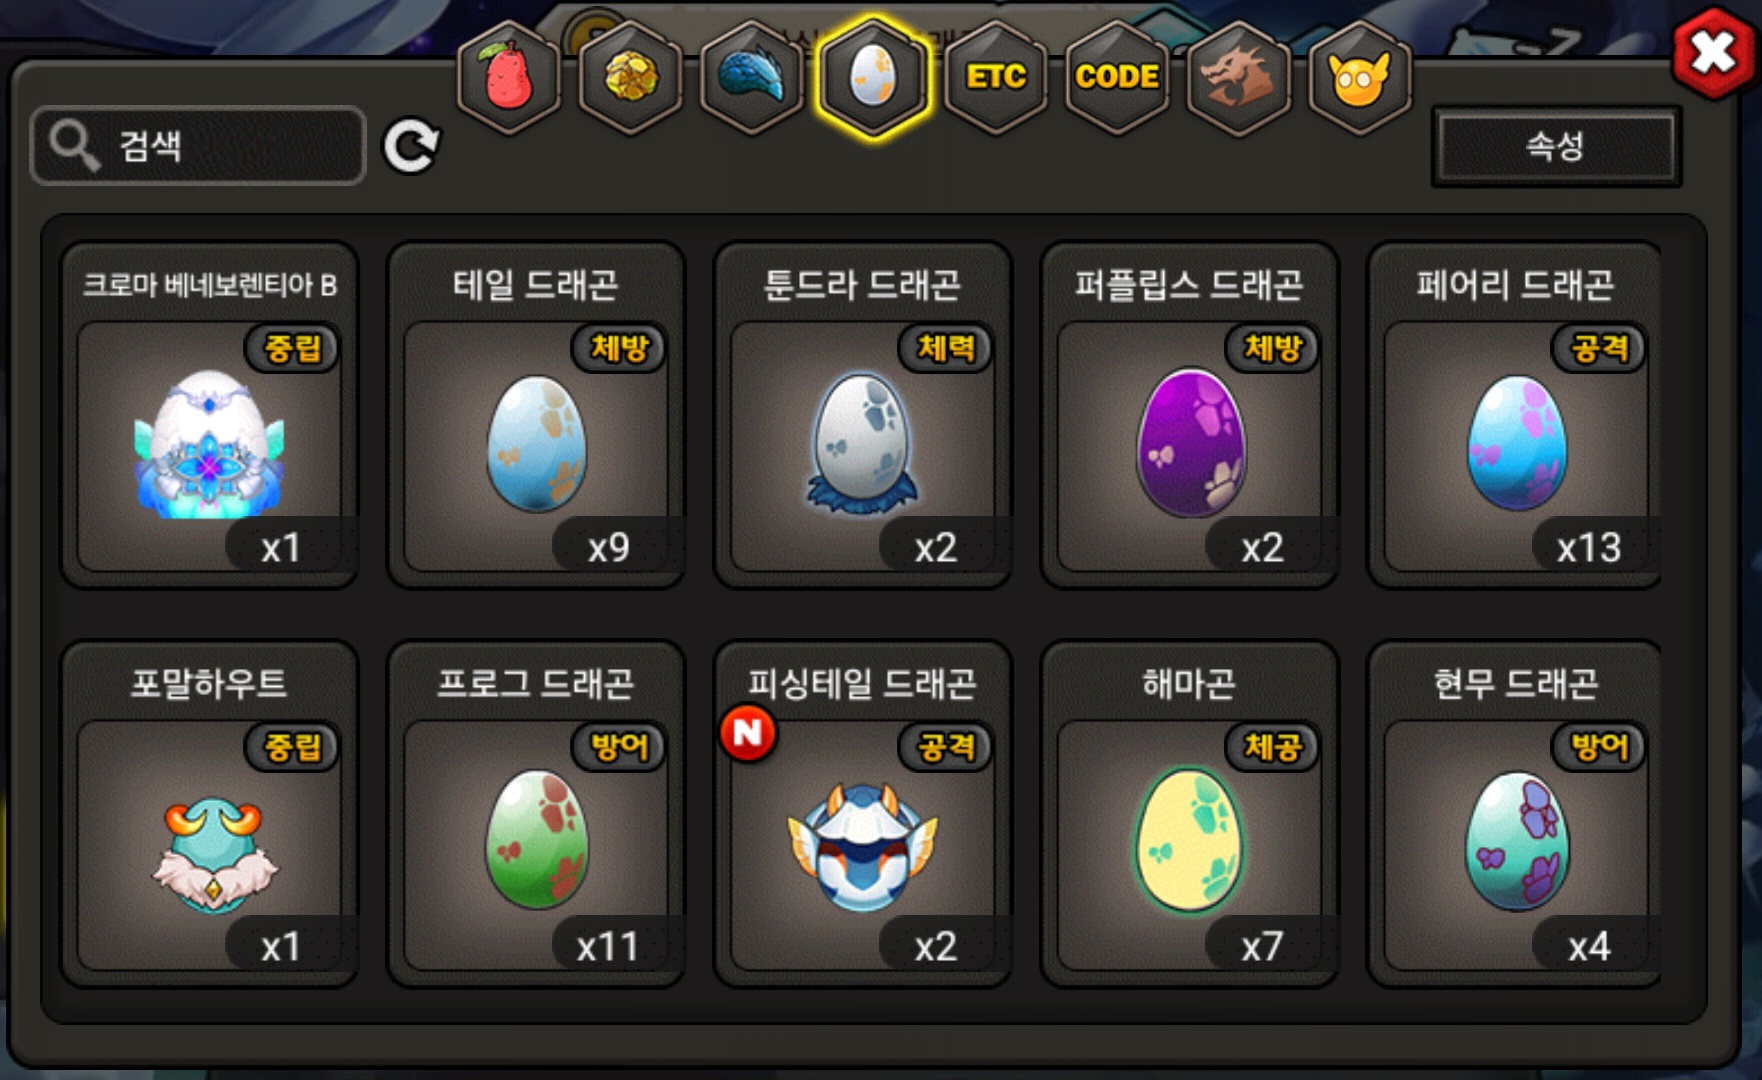Open the dragon head category tab

pyautogui.click(x=1238, y=77)
